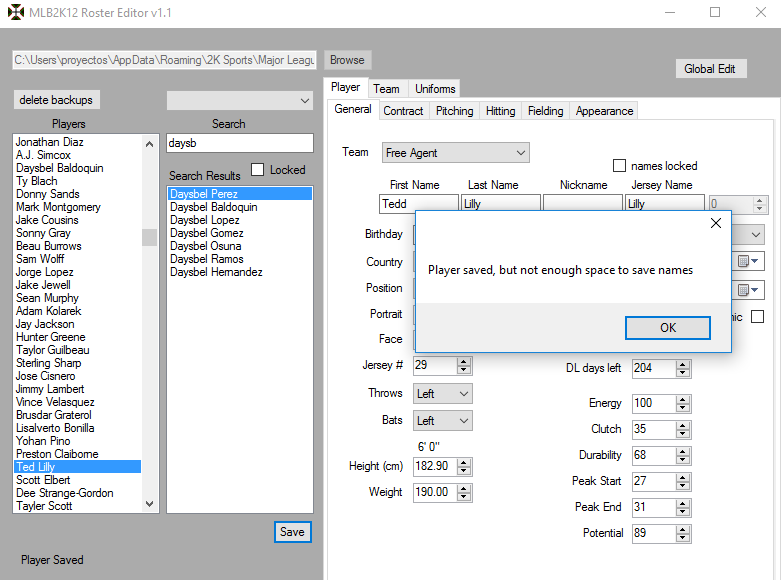Decrease the Jersey # value

(x=464, y=370)
